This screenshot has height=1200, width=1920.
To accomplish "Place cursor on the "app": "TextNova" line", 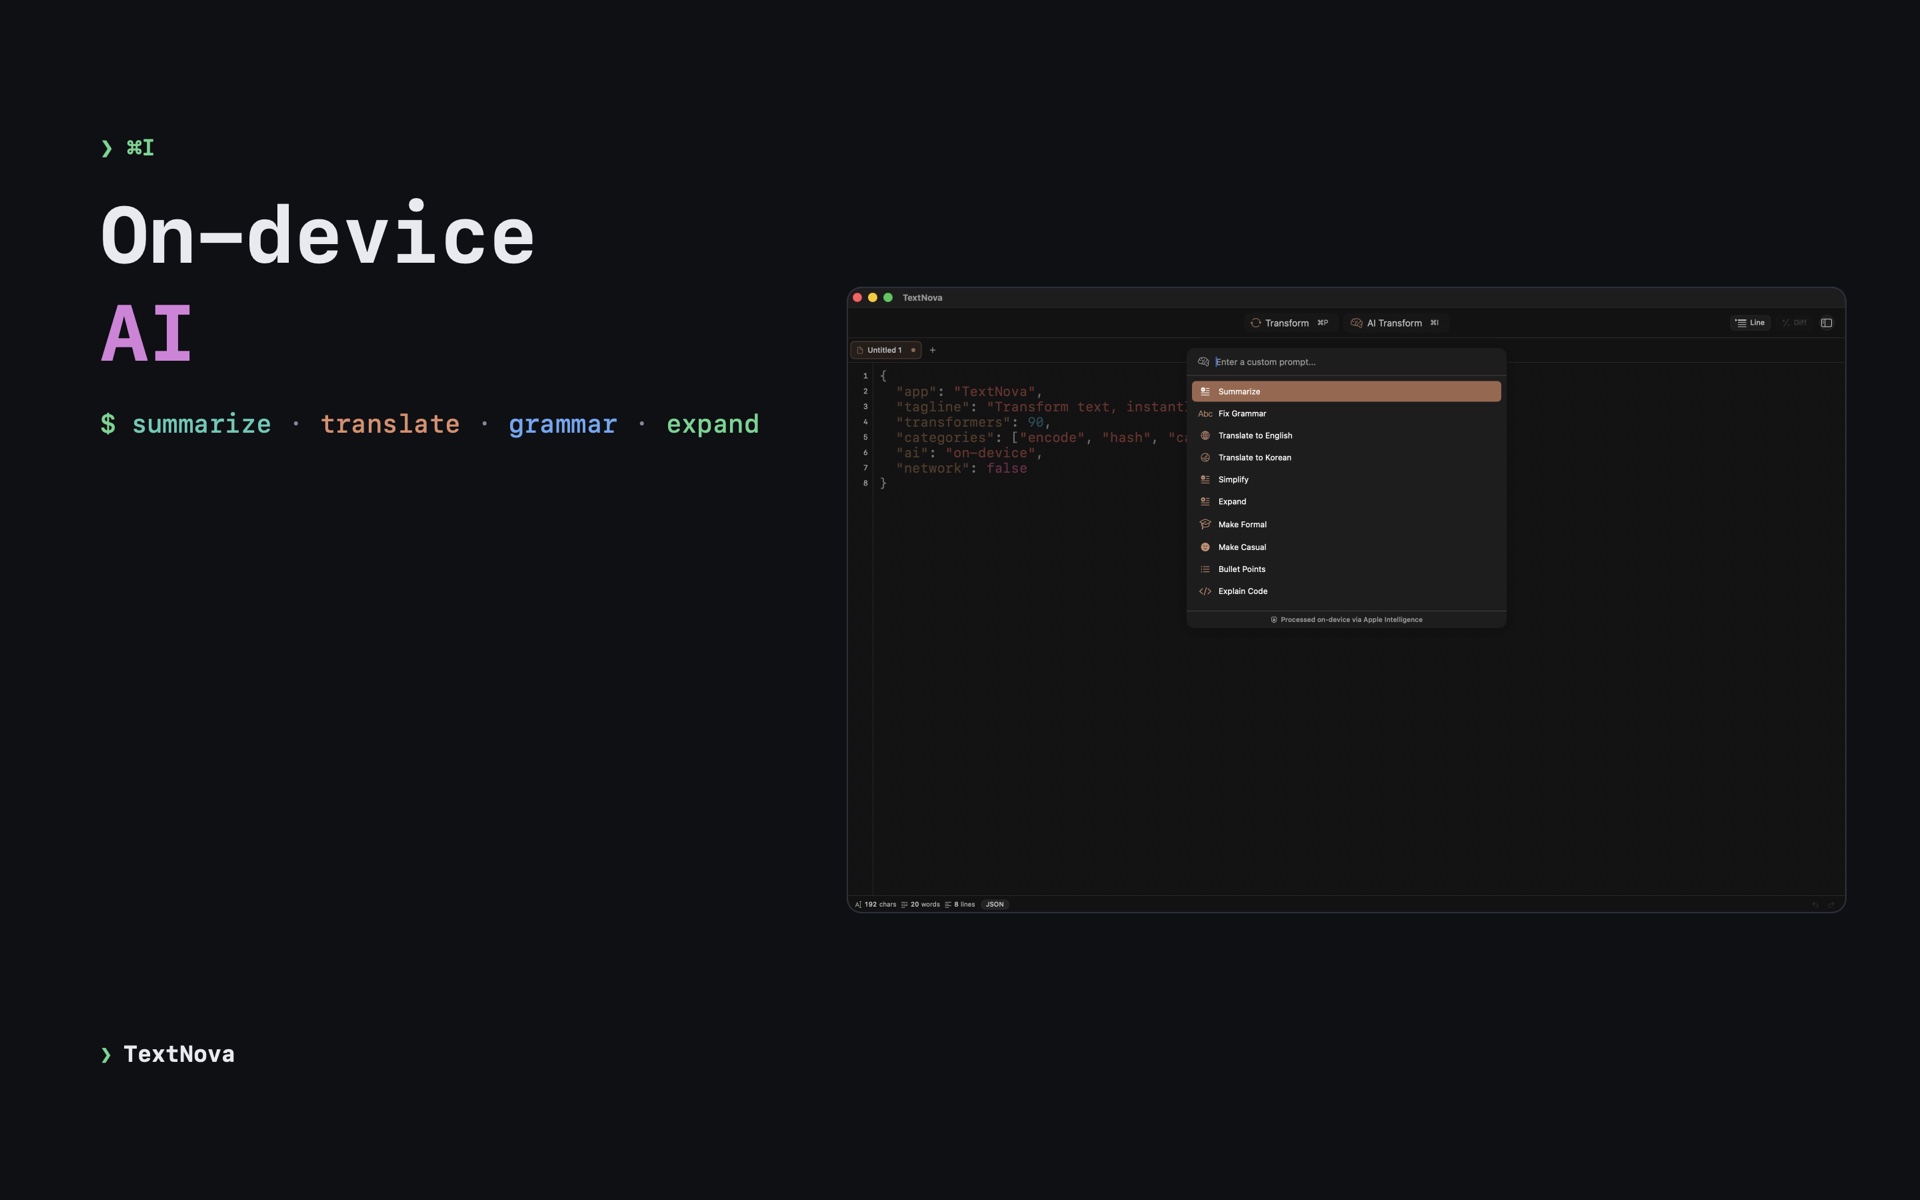I will (x=969, y=391).
